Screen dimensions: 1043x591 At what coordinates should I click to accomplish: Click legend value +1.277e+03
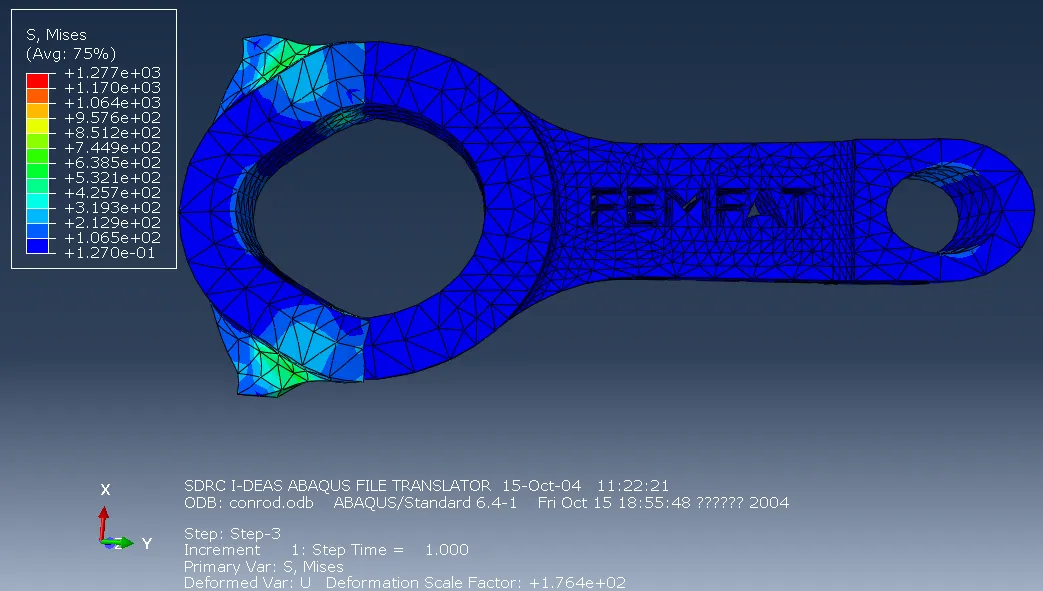tap(112, 73)
